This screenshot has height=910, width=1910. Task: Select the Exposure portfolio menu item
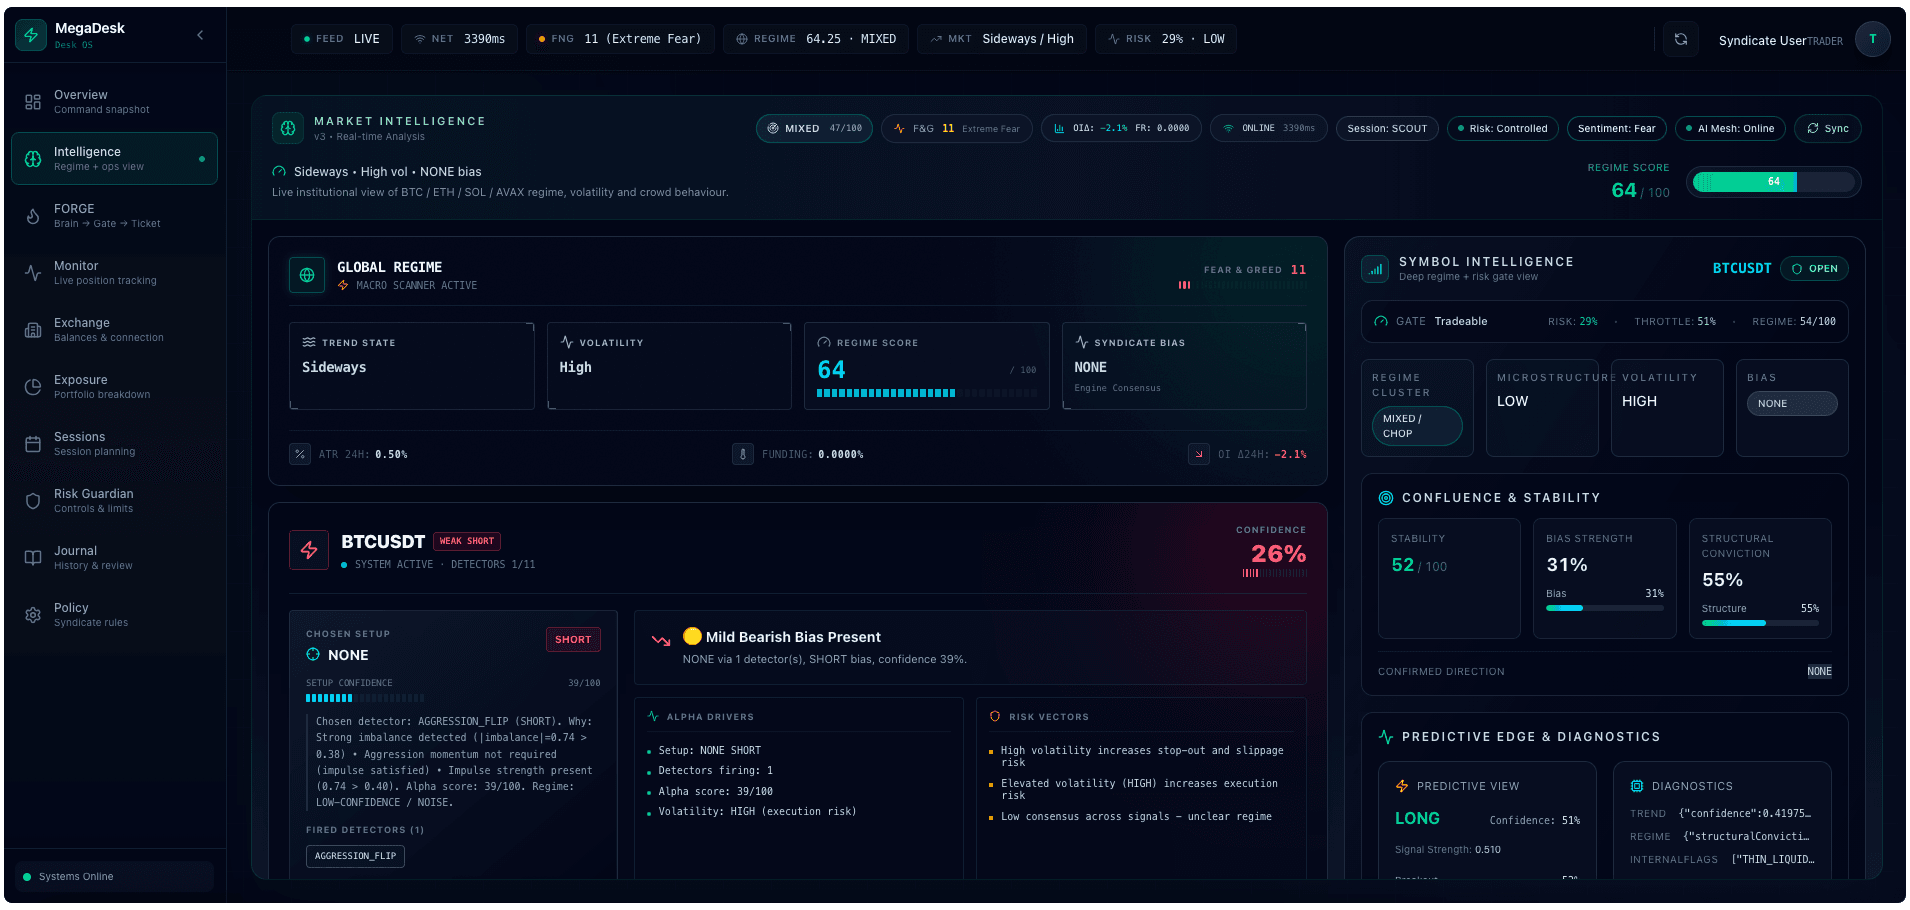pos(33,386)
